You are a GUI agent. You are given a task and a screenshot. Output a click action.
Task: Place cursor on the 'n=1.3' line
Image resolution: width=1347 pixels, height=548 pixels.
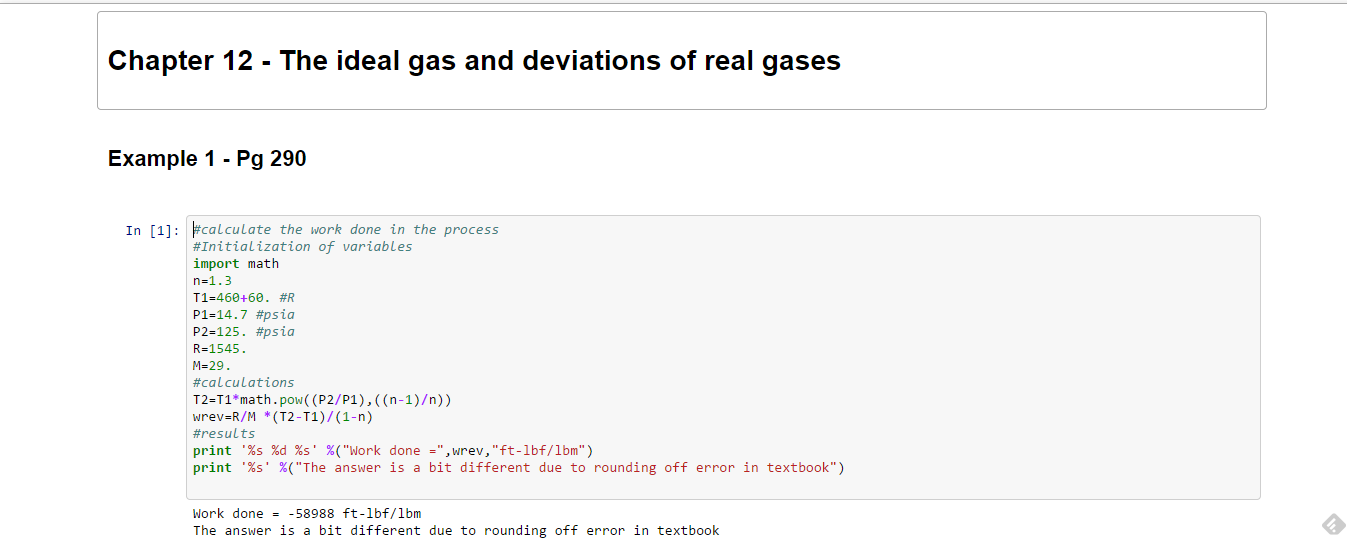pyautogui.click(x=212, y=281)
